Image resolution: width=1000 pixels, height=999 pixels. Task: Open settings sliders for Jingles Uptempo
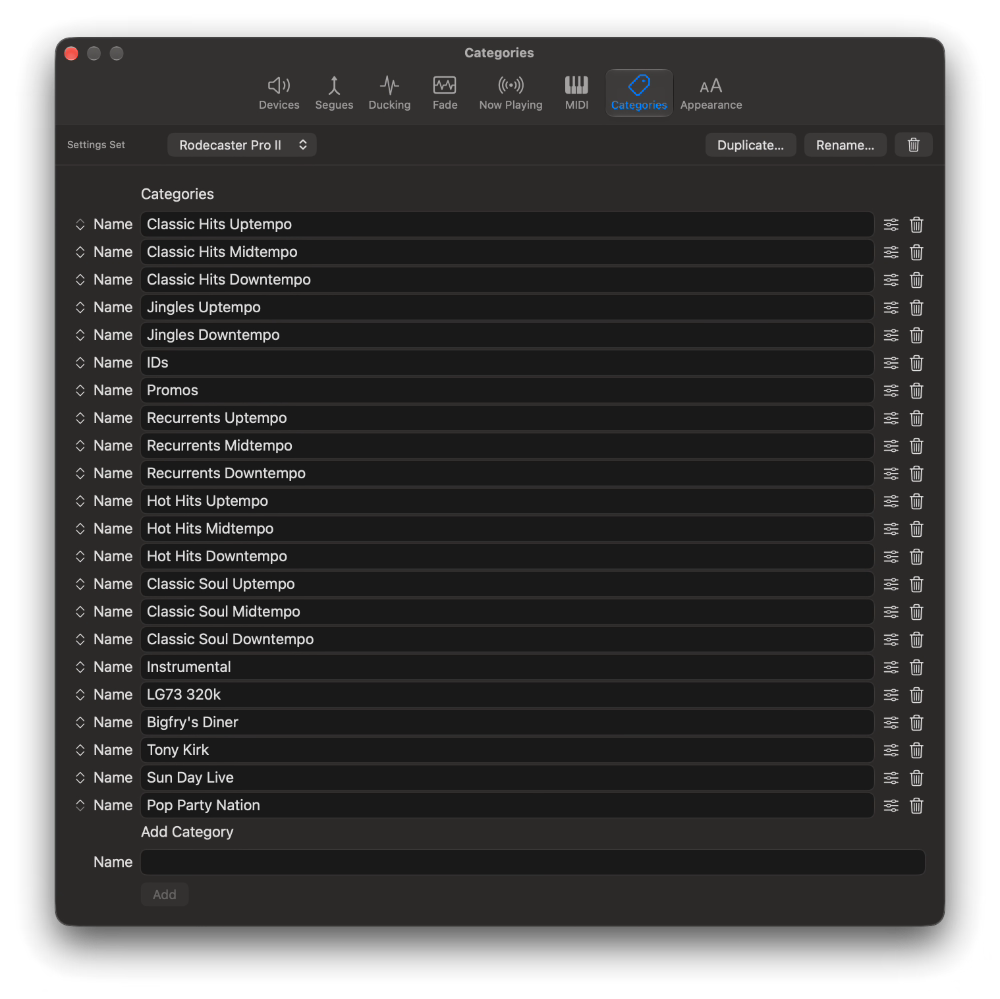point(891,307)
